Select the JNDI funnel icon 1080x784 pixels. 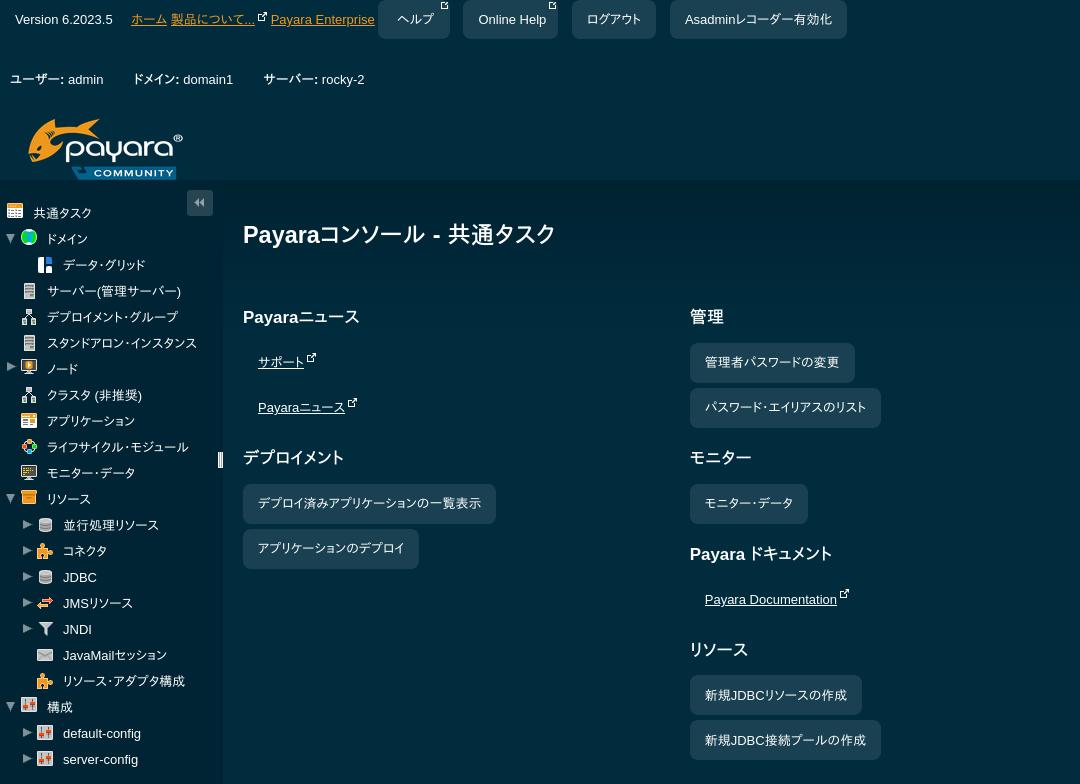(x=46, y=628)
